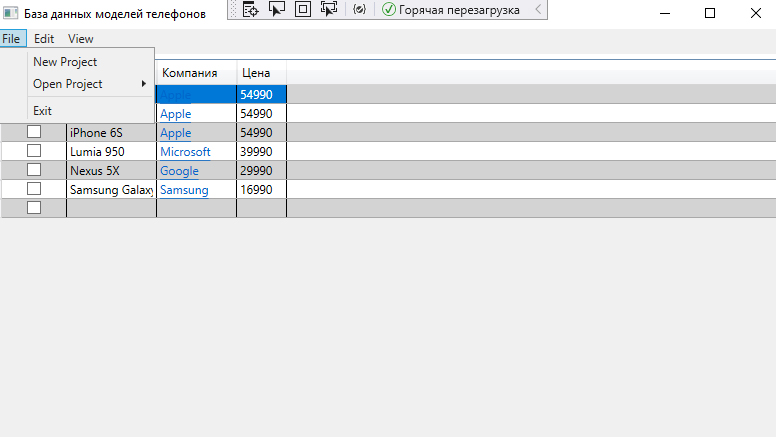Image resolution: width=776 pixels, height=437 pixels.
Task: Minimize the База данных window
Action: (665, 13)
